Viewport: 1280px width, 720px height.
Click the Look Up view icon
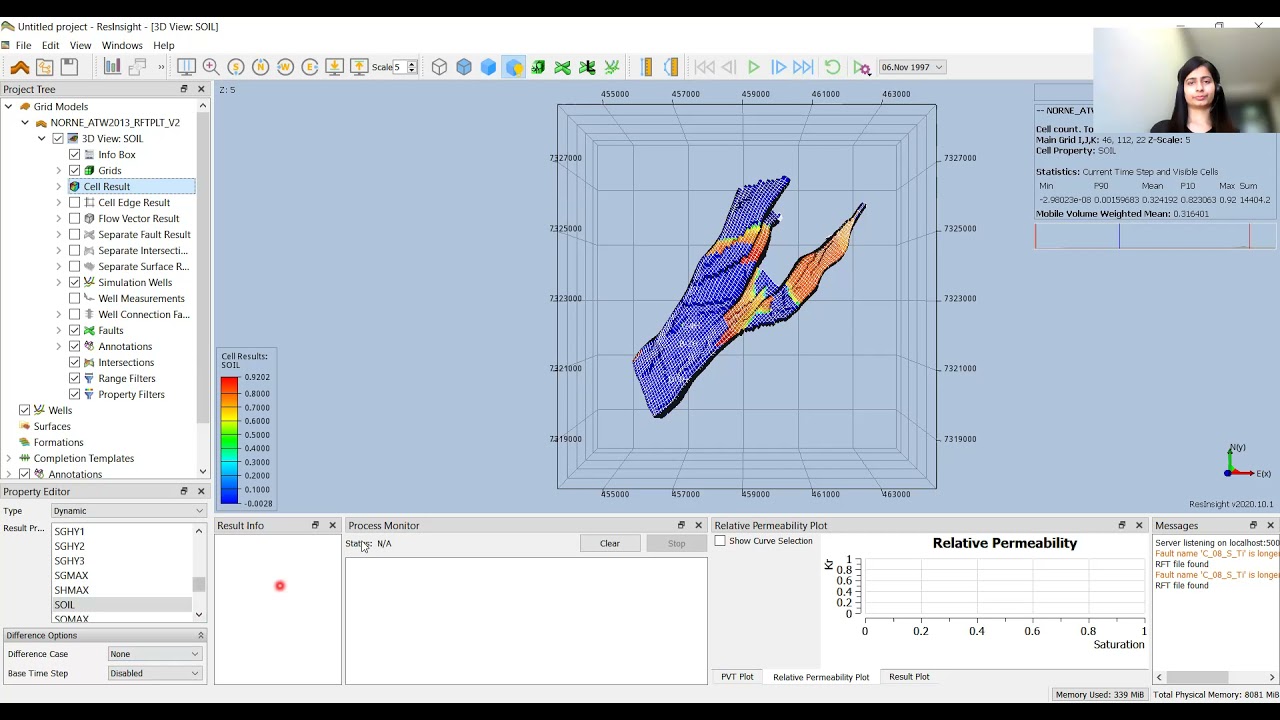(x=359, y=67)
